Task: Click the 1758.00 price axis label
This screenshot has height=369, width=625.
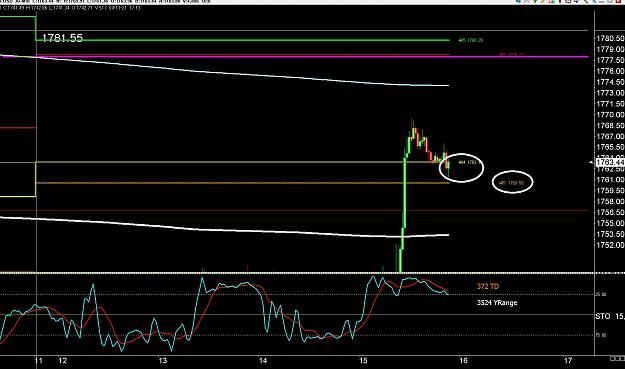Action: click(x=610, y=201)
